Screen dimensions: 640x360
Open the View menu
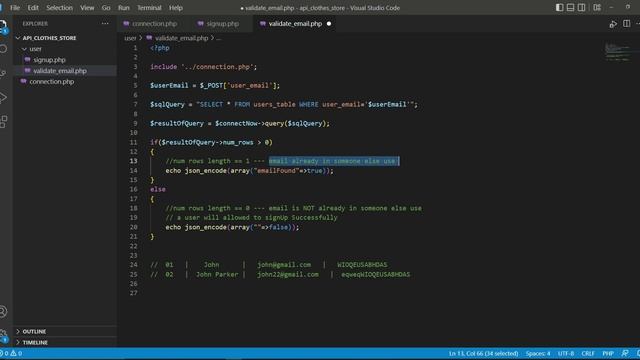tap(87, 8)
